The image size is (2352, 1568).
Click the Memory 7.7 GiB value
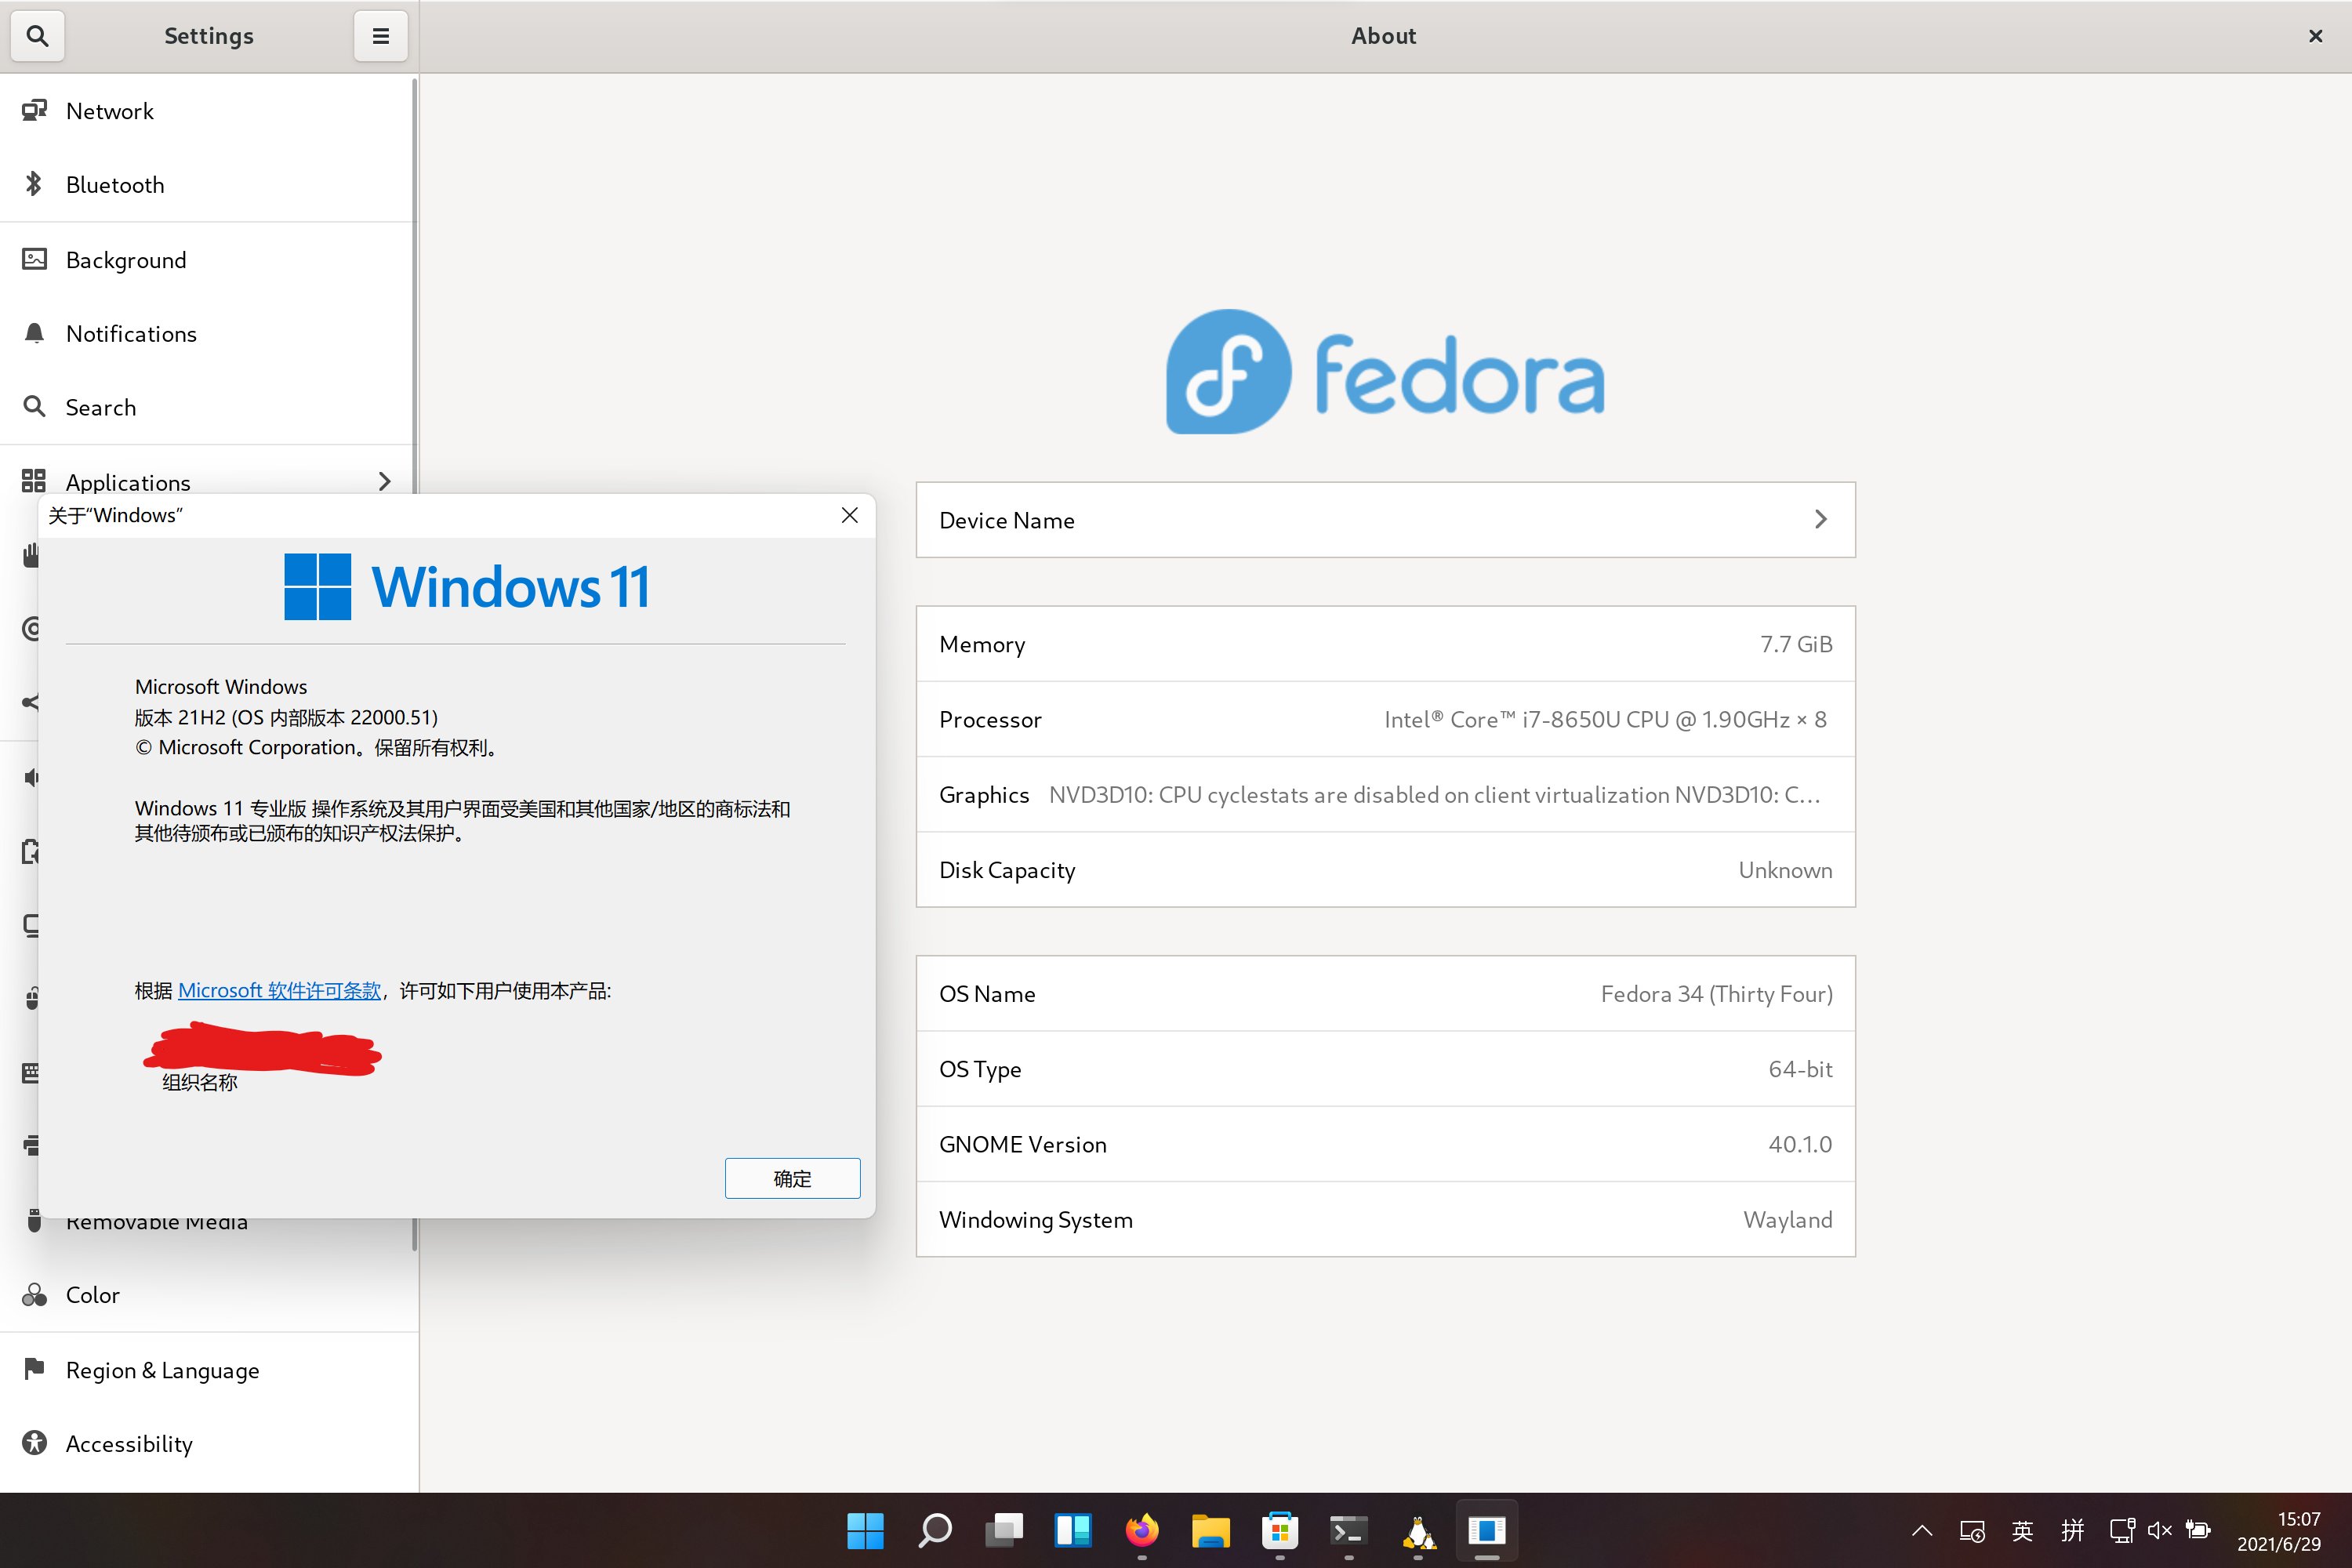coord(1796,644)
